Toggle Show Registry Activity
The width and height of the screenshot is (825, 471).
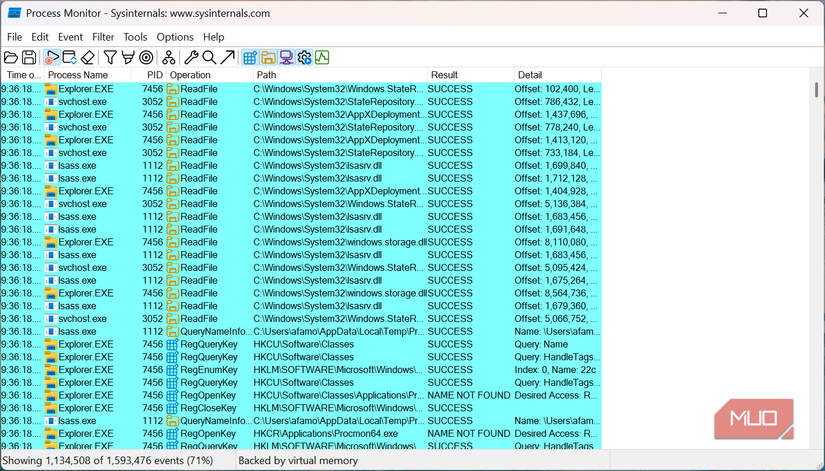click(x=250, y=57)
